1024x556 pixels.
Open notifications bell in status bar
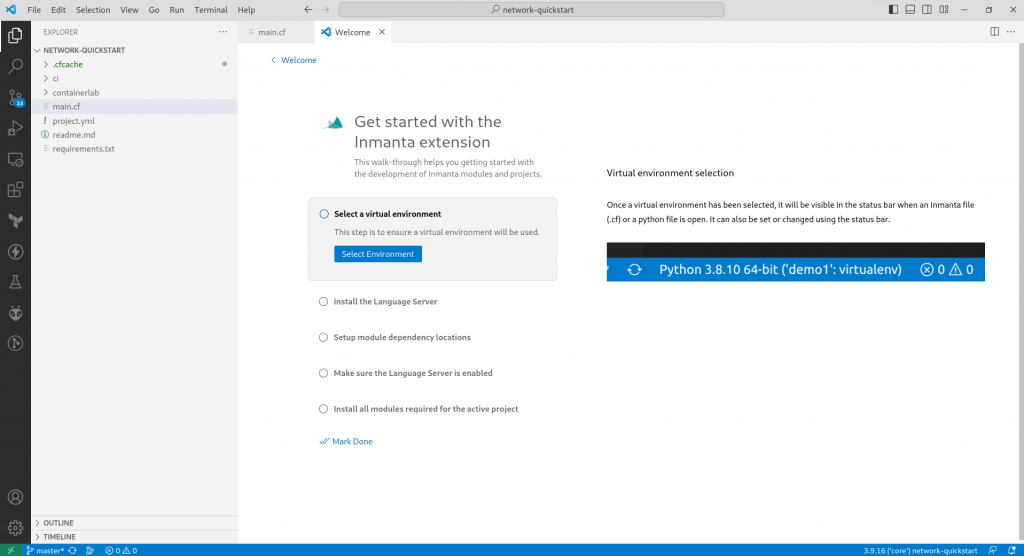1012,550
